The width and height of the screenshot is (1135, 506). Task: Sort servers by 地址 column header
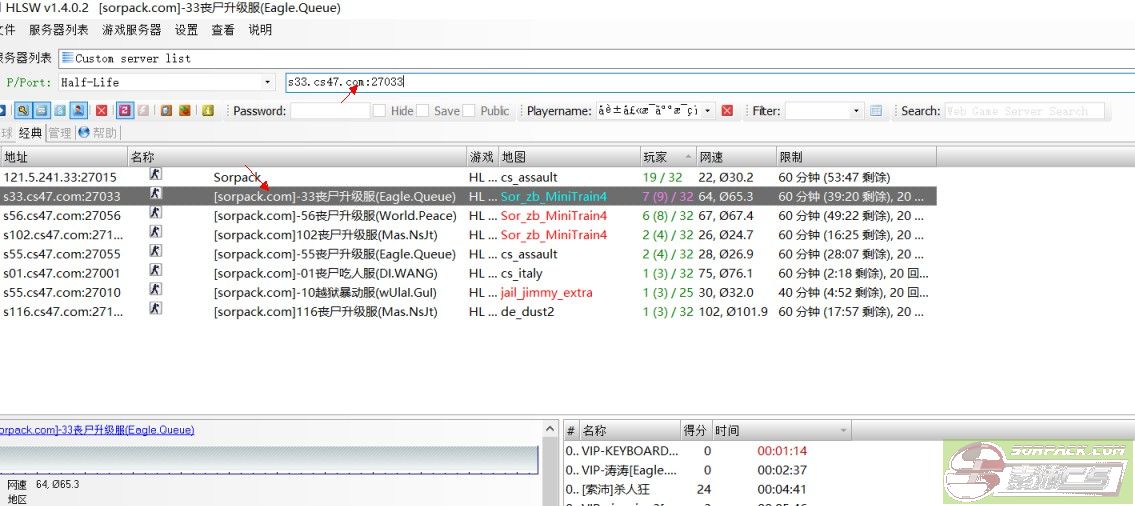(64, 156)
